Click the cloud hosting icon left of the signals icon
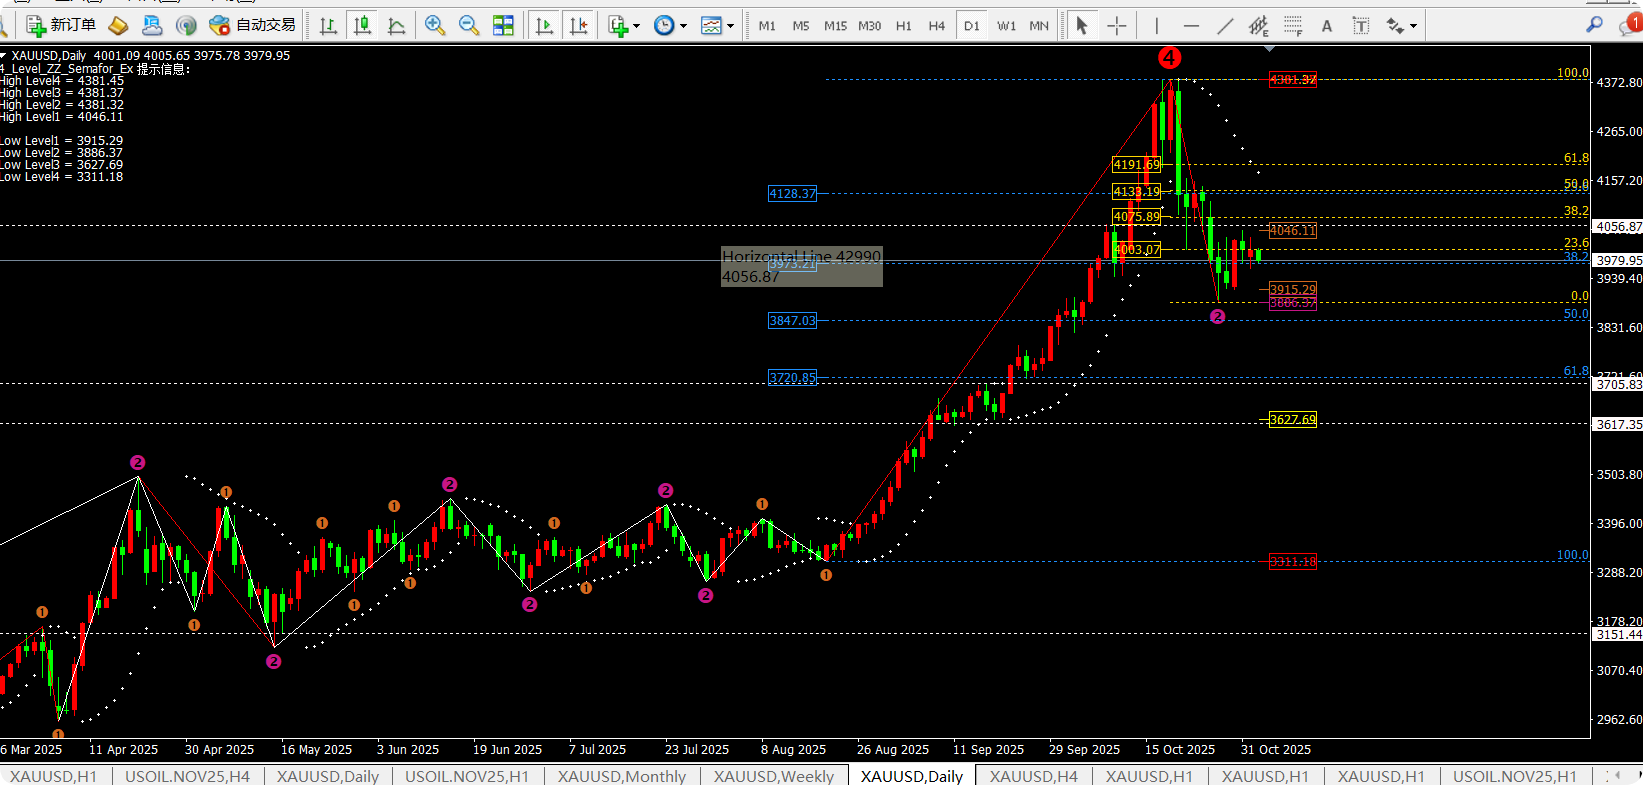Image resolution: width=1643 pixels, height=785 pixels. (x=152, y=25)
